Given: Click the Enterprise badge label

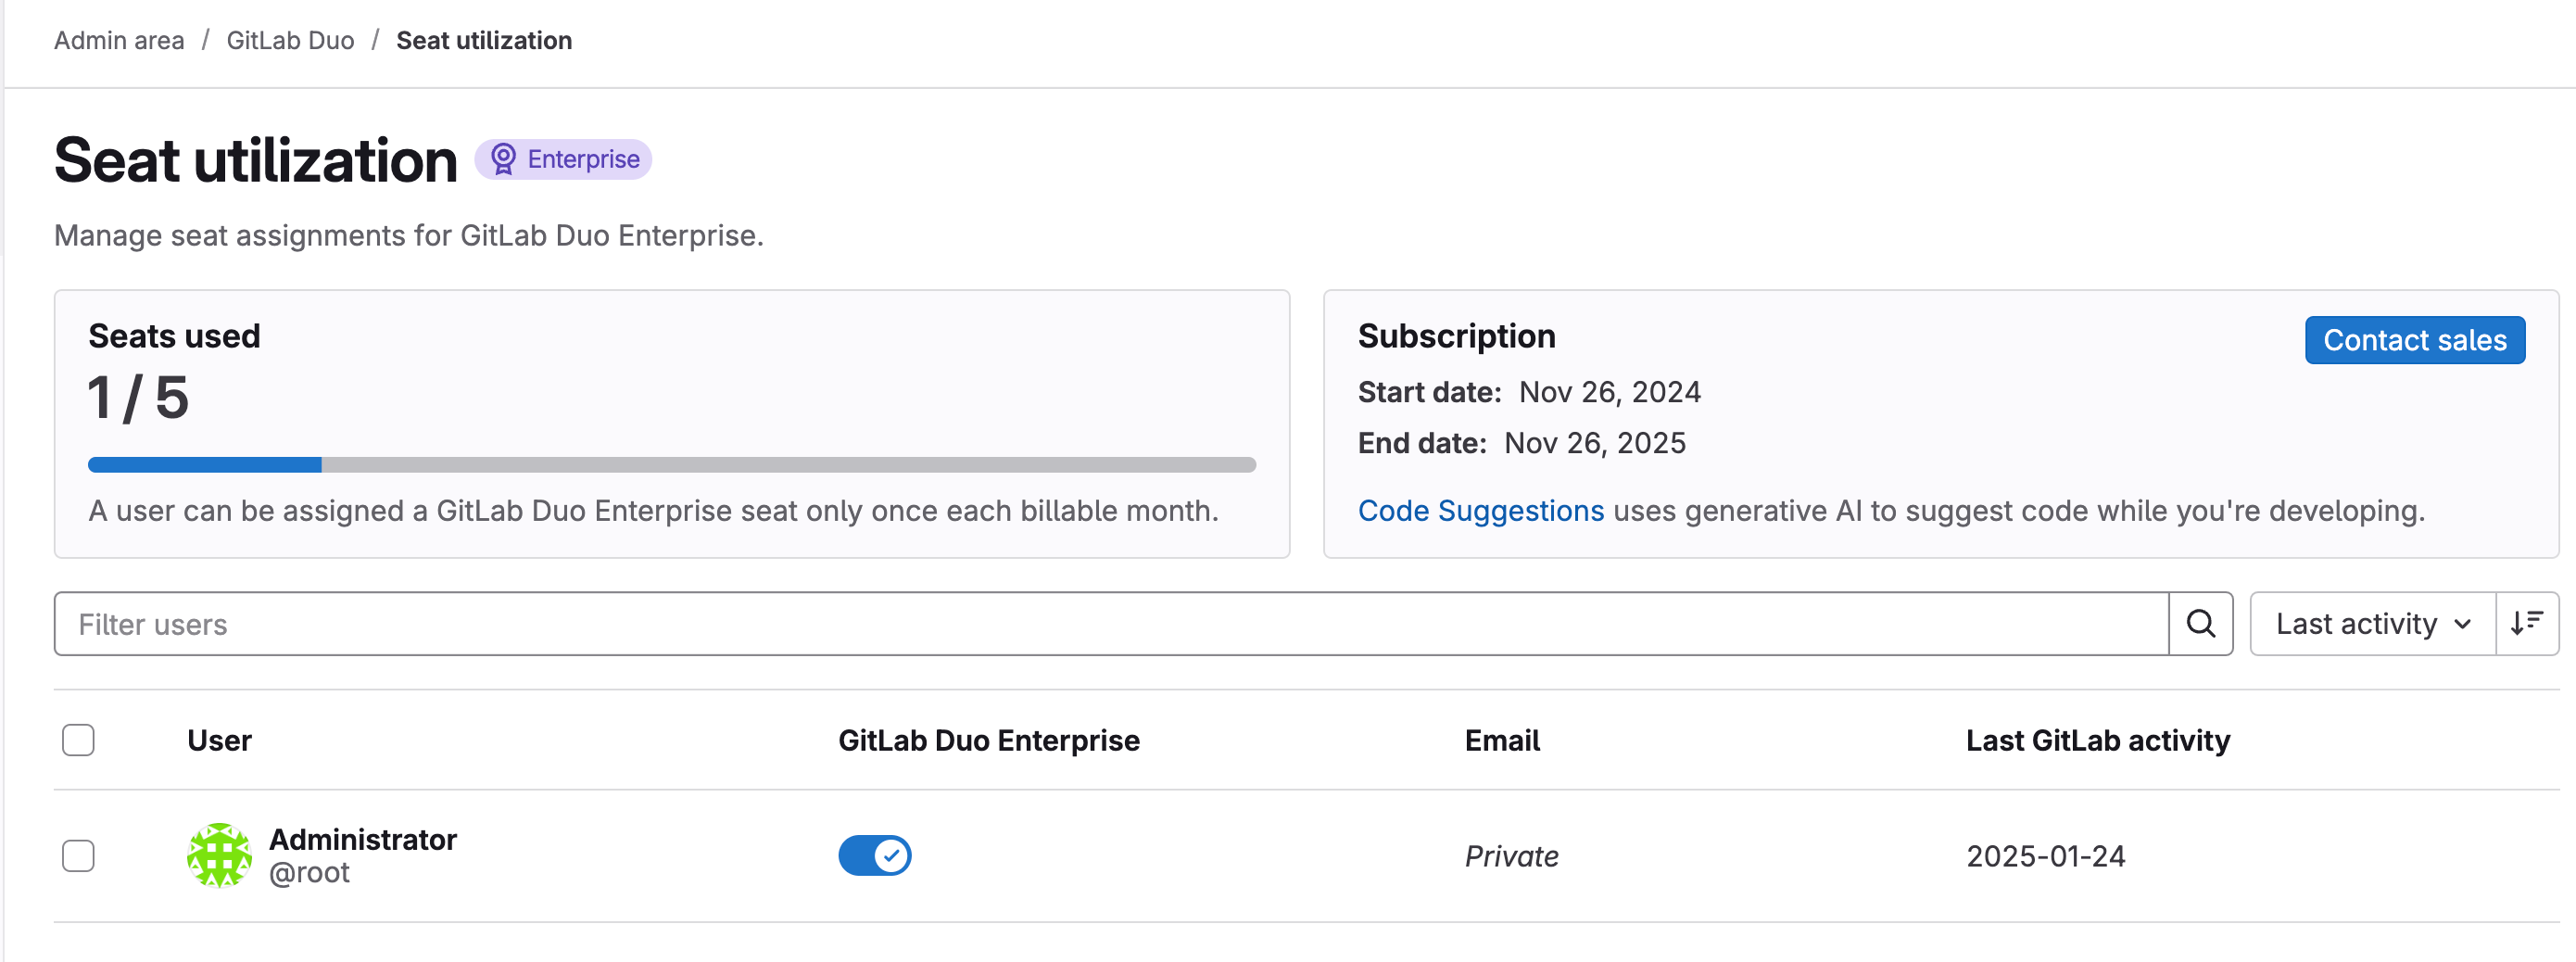Looking at the screenshot, I should 583,159.
